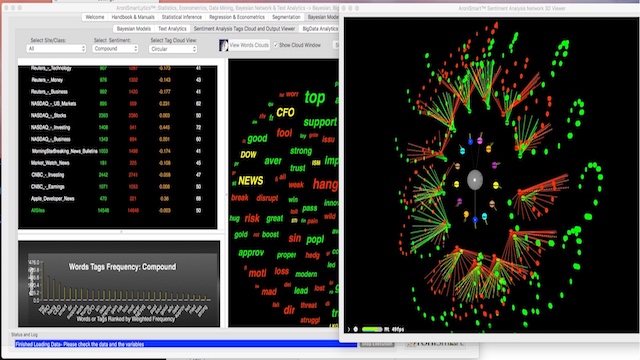
Task: Open the Select Site/Class dropdown
Action: tap(56, 49)
